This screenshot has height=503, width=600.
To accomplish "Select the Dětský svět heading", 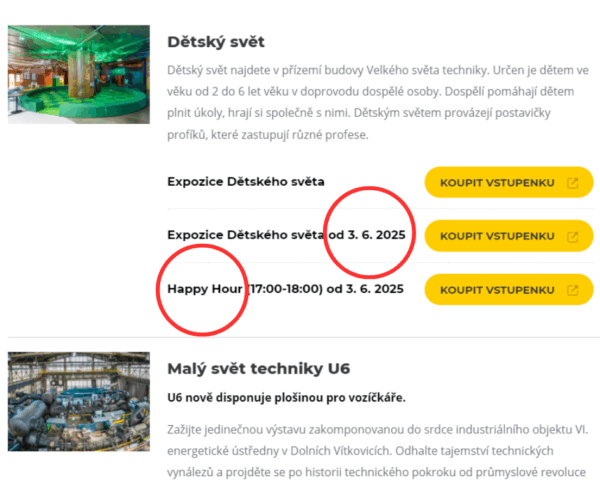I will 216,42.
